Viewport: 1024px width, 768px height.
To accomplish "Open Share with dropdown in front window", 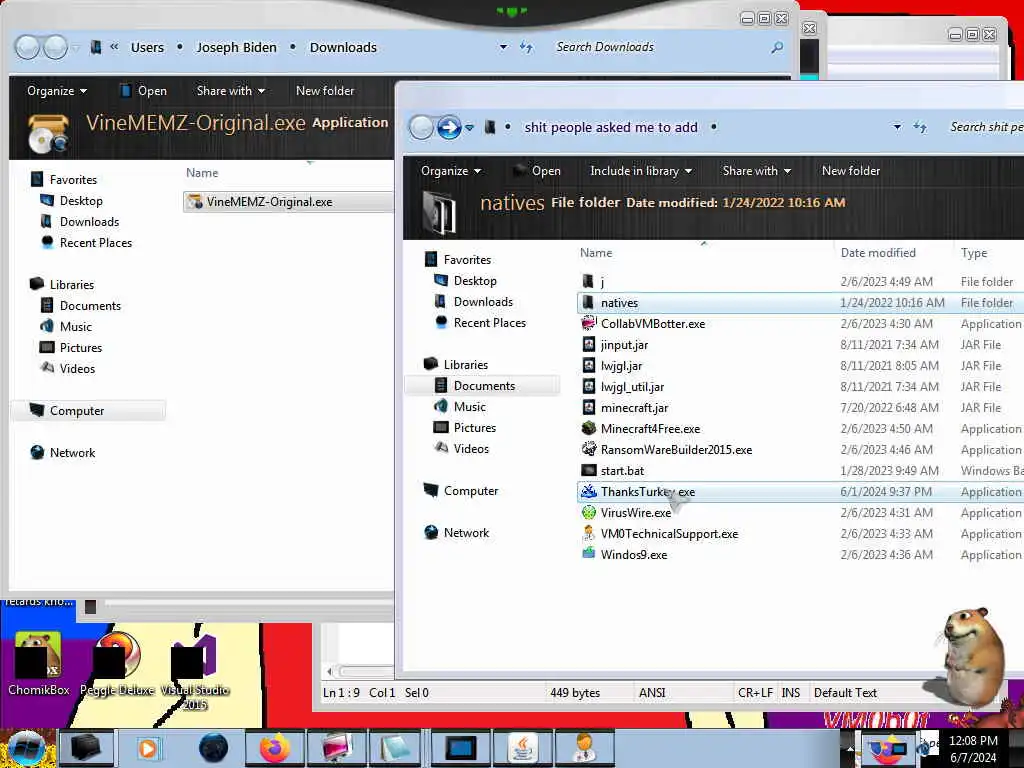I will [756, 170].
